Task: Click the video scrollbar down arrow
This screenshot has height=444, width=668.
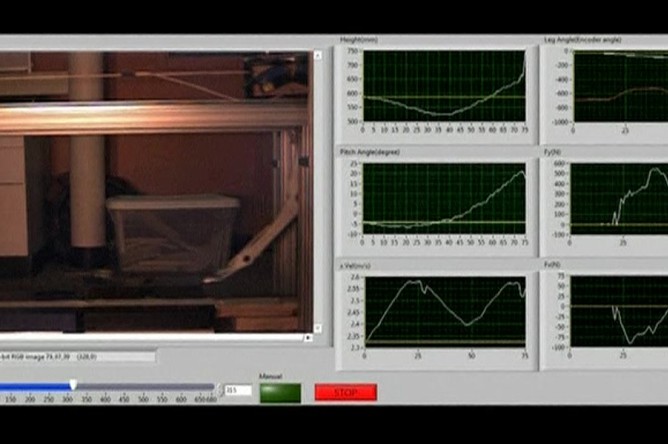Action: point(318,326)
